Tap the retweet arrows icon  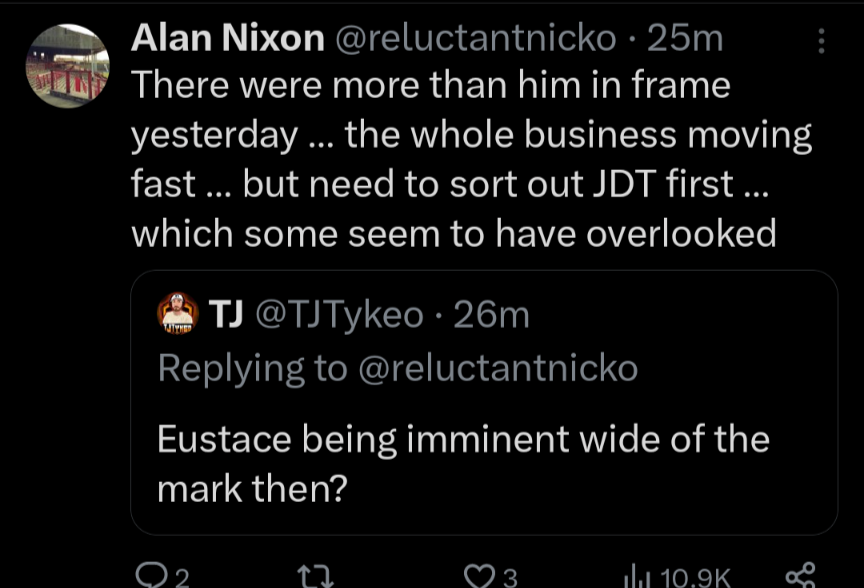coord(314,575)
